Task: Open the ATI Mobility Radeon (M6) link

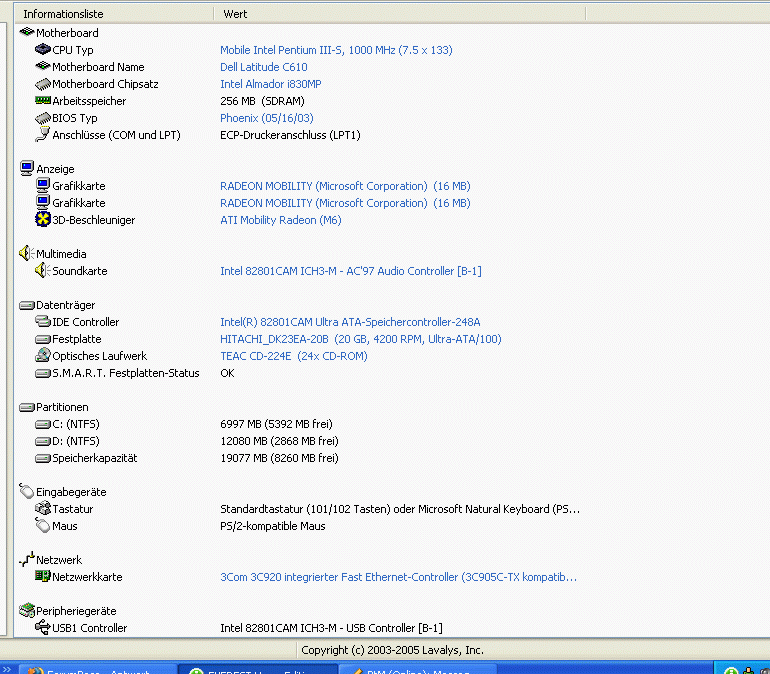Action: (x=280, y=220)
